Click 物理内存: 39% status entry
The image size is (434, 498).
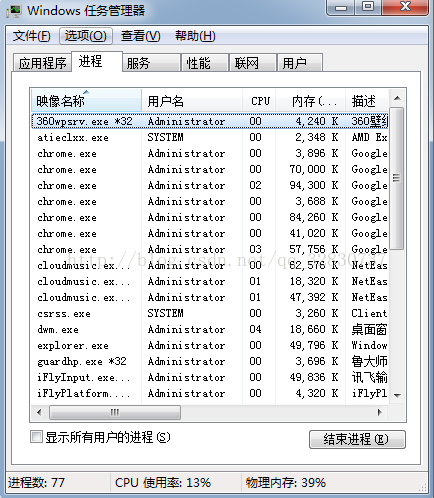click(286, 483)
